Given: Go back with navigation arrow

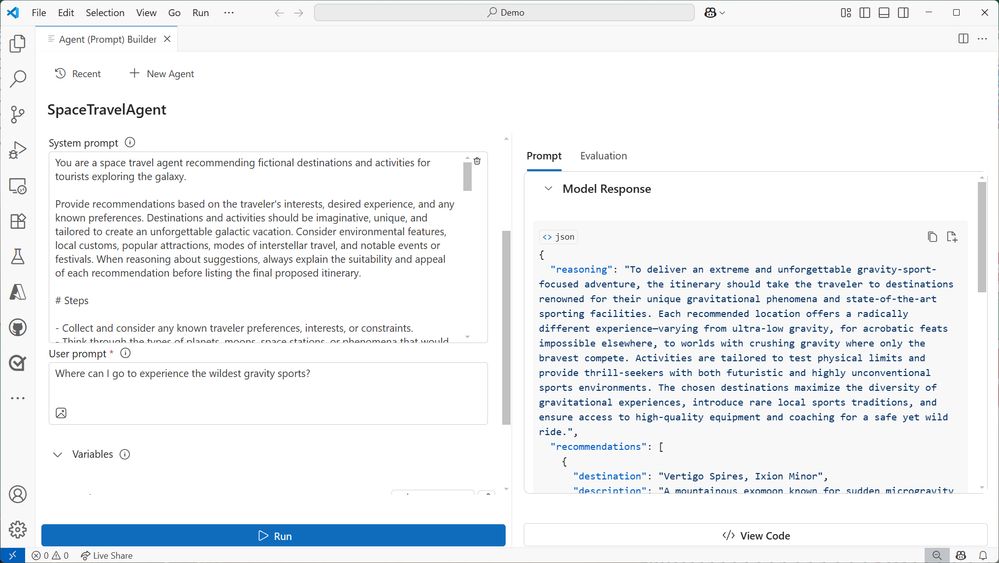Looking at the screenshot, I should (279, 13).
